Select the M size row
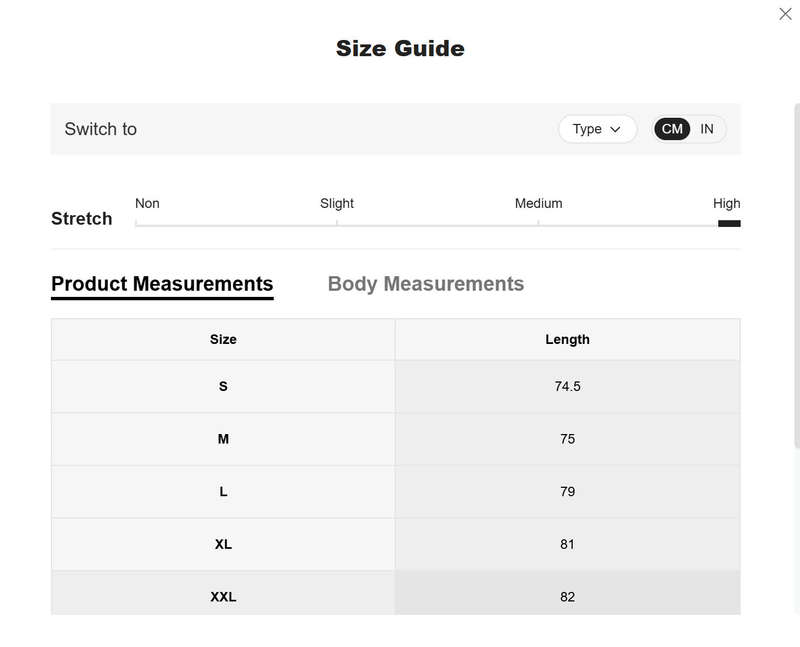This screenshot has height=647, width=800. click(396, 439)
